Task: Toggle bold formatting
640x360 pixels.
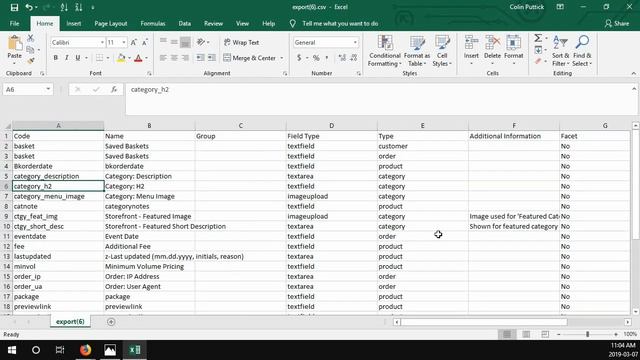Action: point(56,58)
